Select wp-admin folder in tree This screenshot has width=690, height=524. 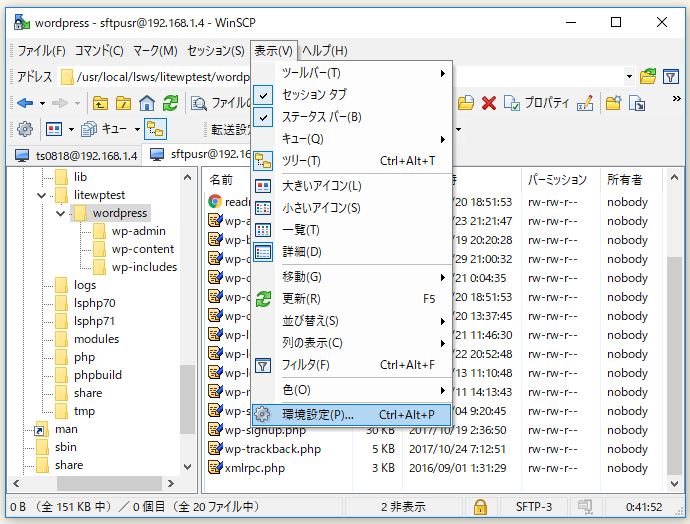click(x=138, y=231)
